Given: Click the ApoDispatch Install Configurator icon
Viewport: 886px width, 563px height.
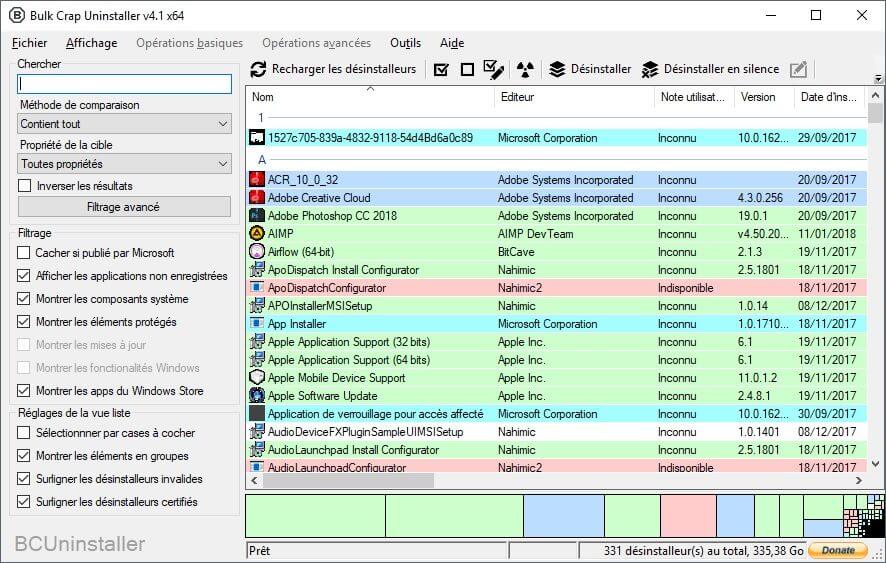Looking at the screenshot, I should (x=257, y=270).
